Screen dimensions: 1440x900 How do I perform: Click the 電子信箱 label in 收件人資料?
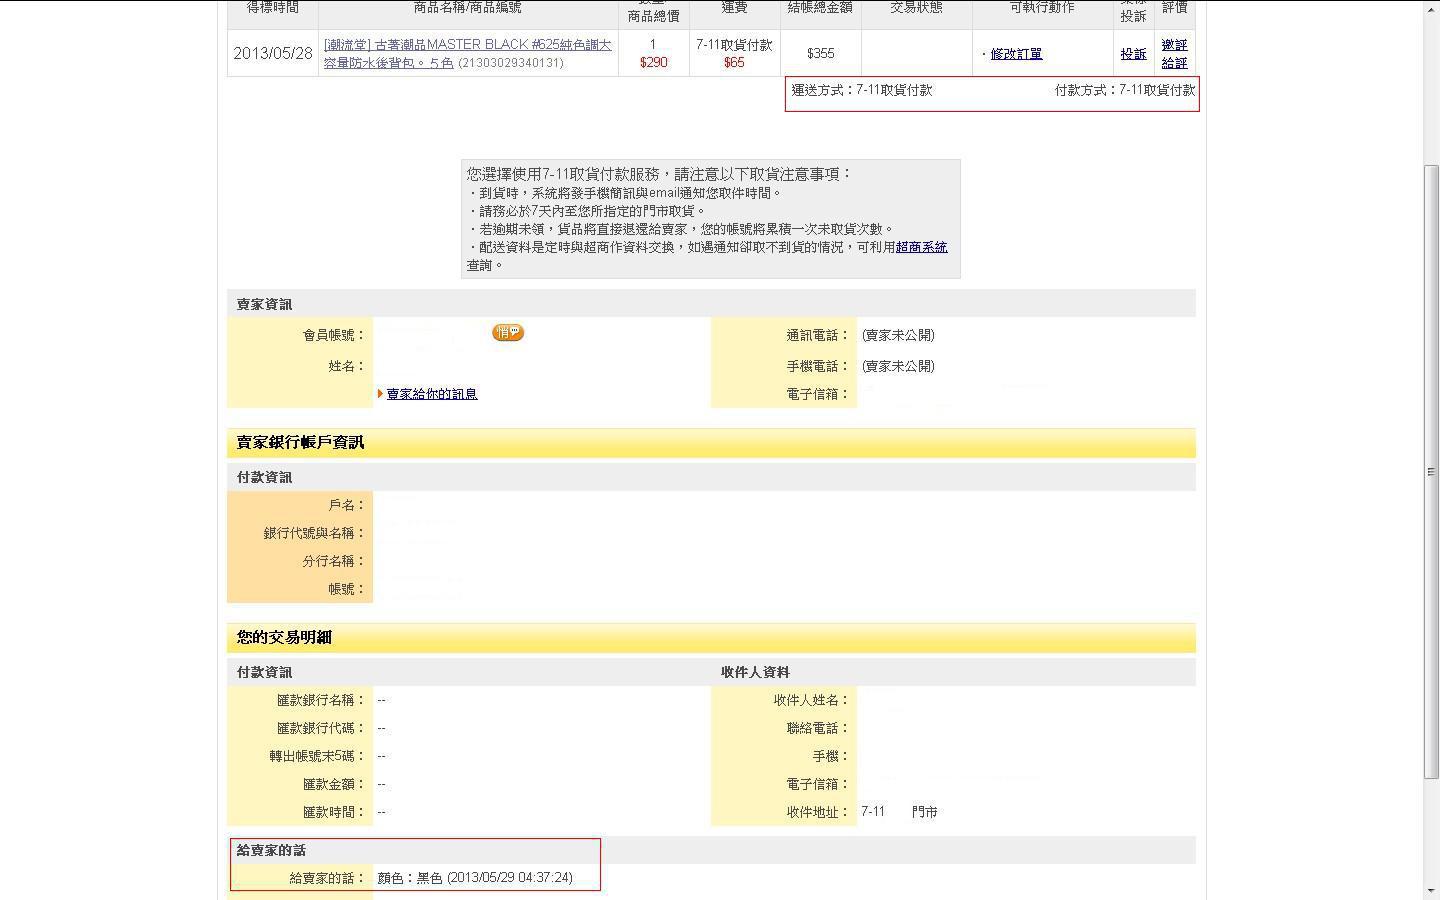(x=818, y=784)
